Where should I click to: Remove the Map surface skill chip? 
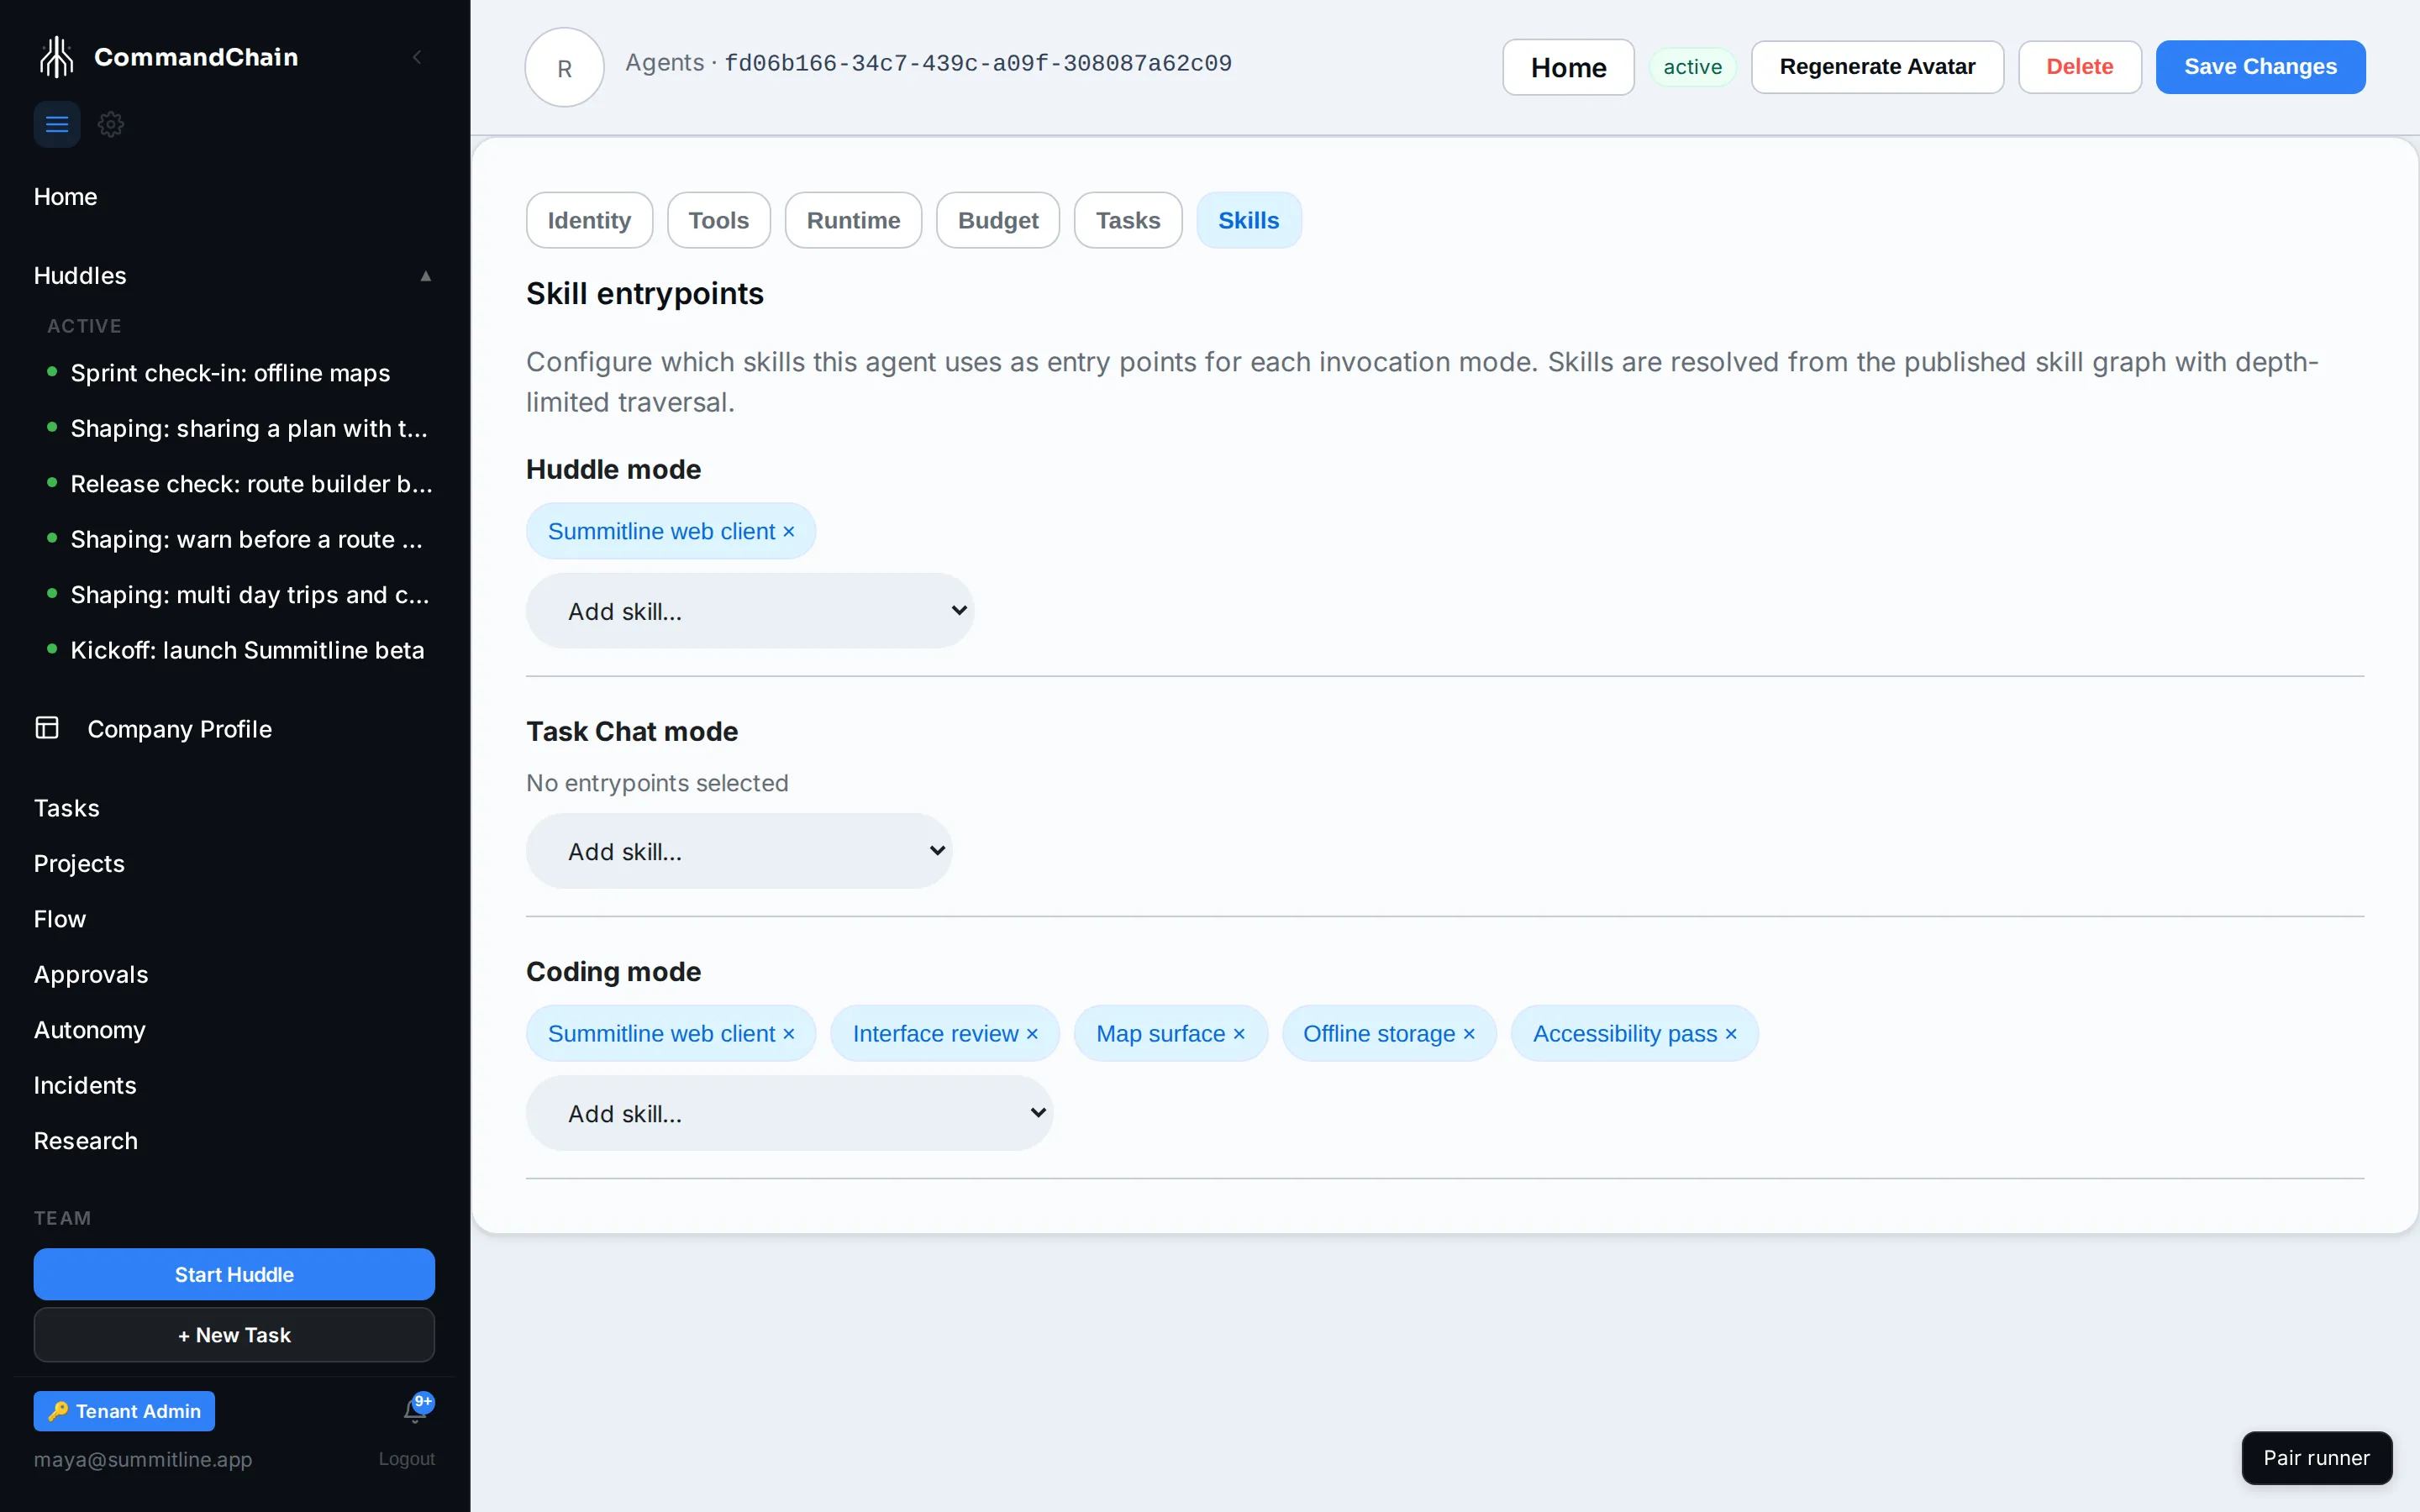tap(1239, 1033)
